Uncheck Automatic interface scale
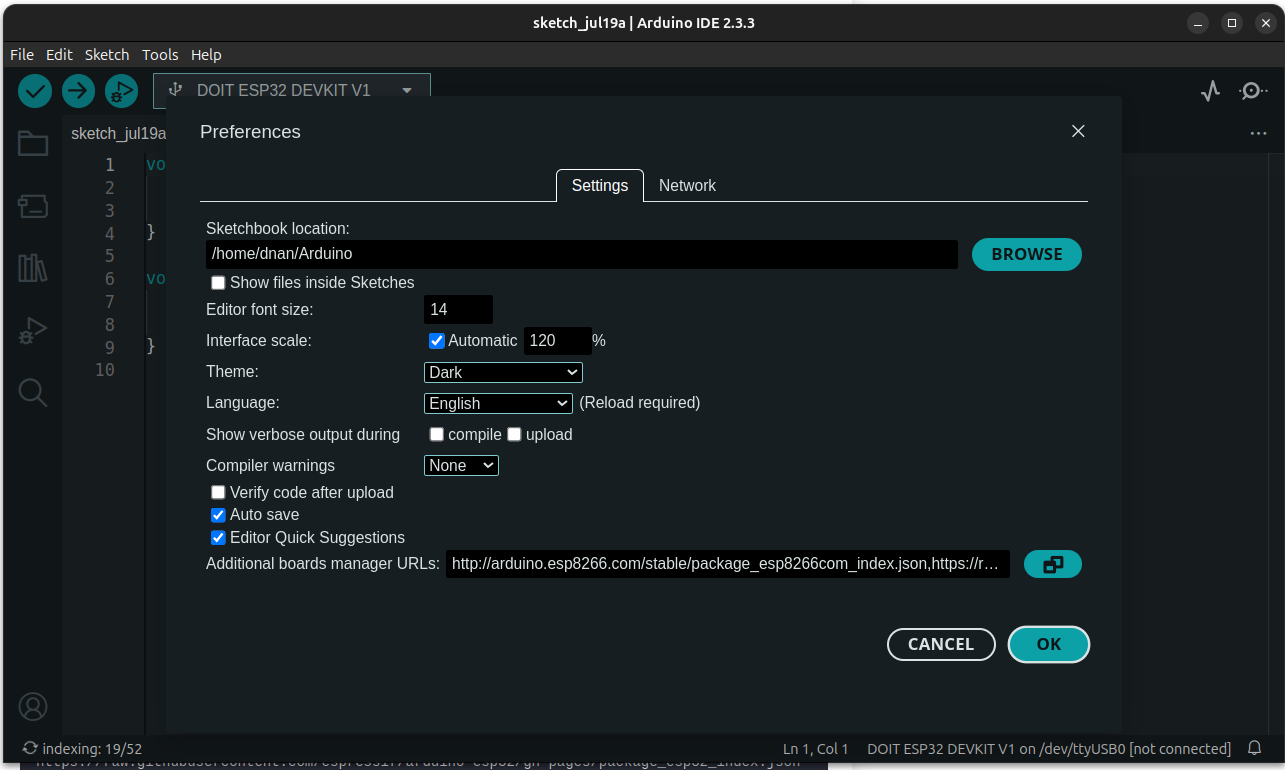The image size is (1285, 770). pos(437,341)
